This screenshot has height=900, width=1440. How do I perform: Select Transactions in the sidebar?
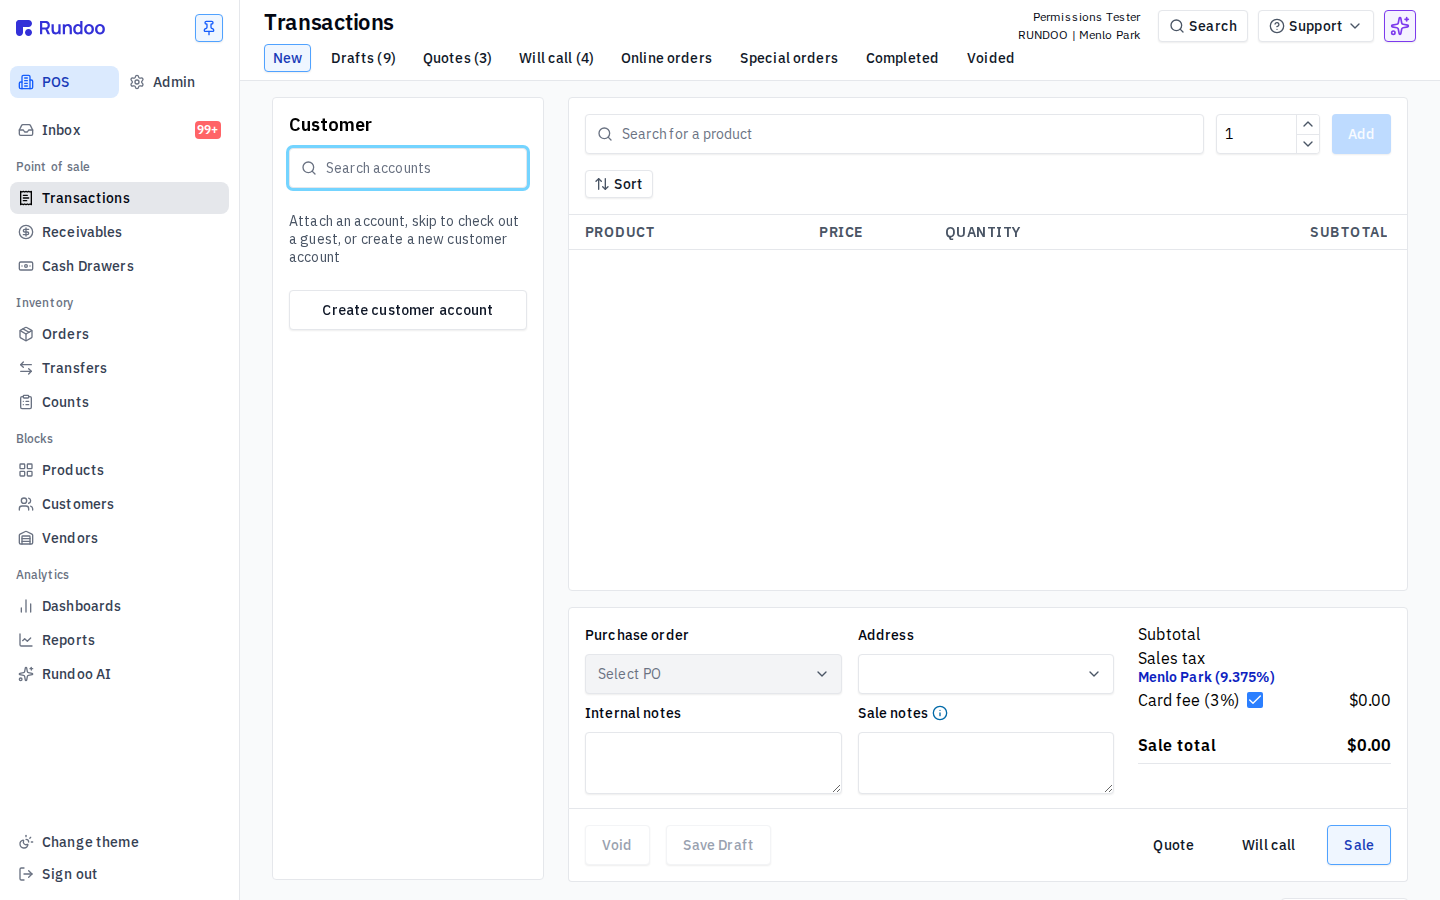point(119,198)
